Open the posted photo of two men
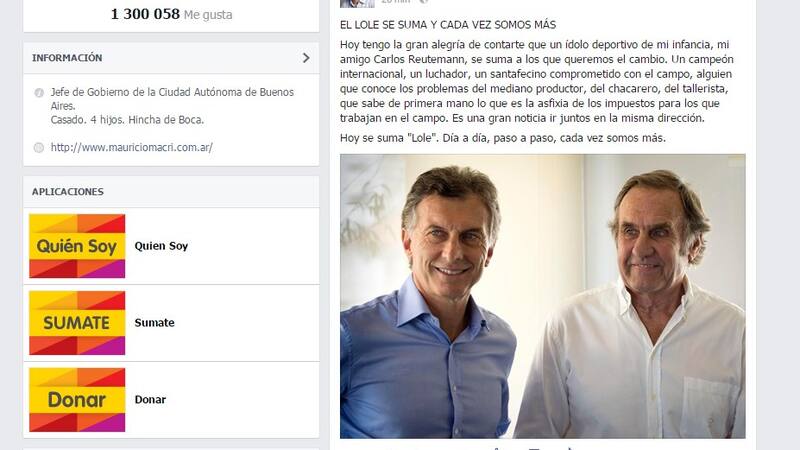 pos(543,296)
